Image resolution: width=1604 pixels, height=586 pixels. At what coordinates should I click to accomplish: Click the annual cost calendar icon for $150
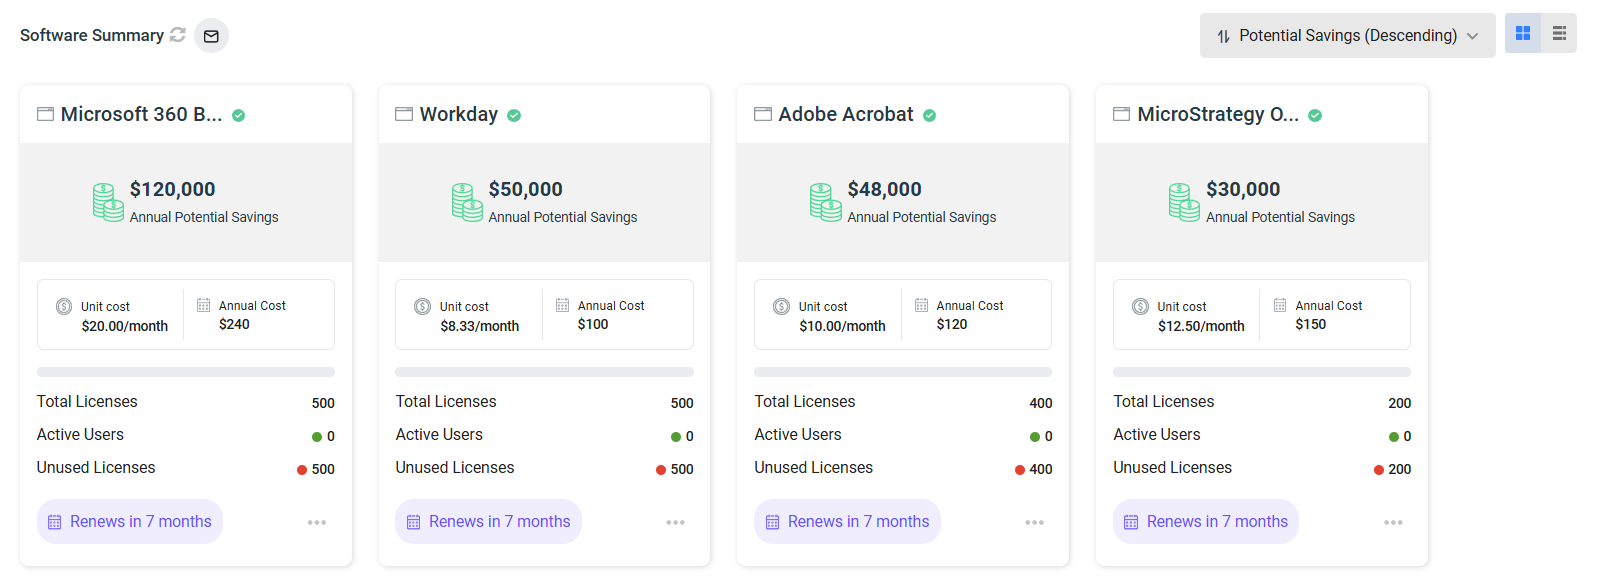(1281, 305)
